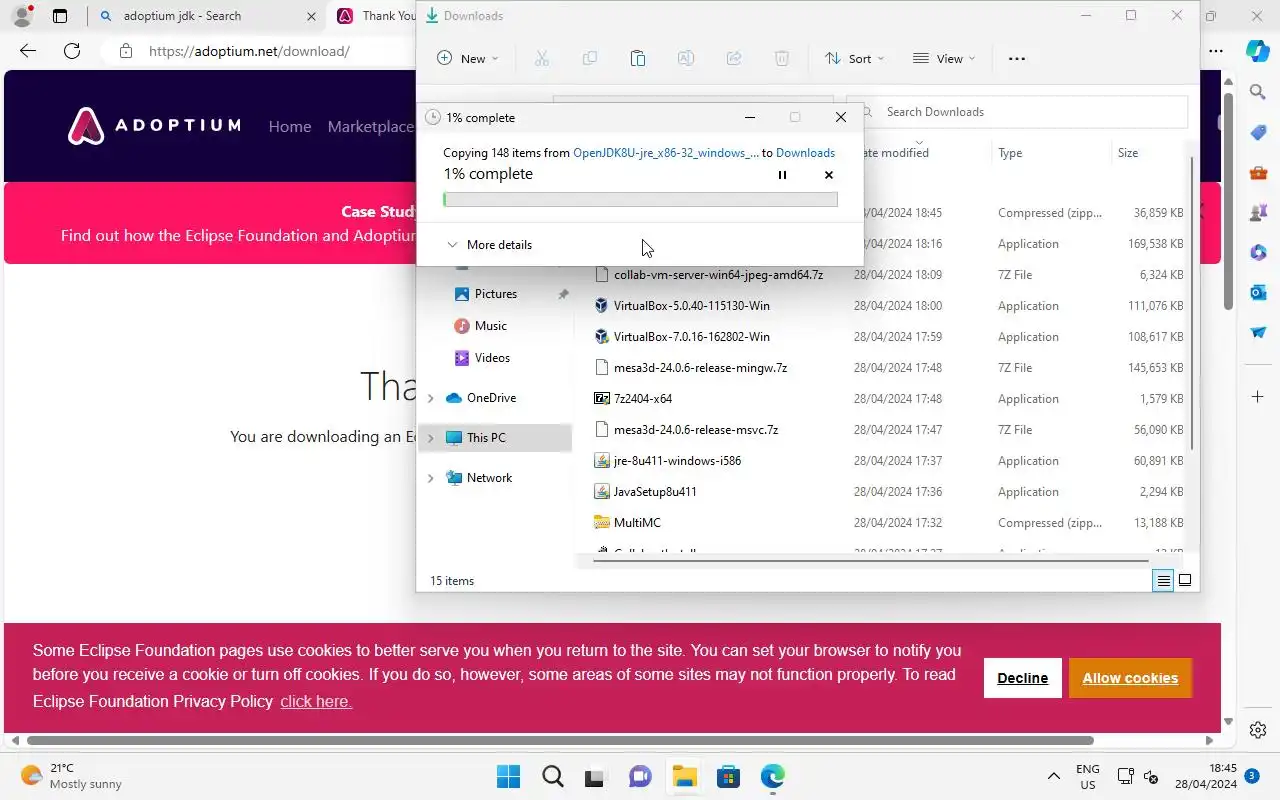Cancel the copy with the X button
The image size is (1280, 800).
click(828, 175)
